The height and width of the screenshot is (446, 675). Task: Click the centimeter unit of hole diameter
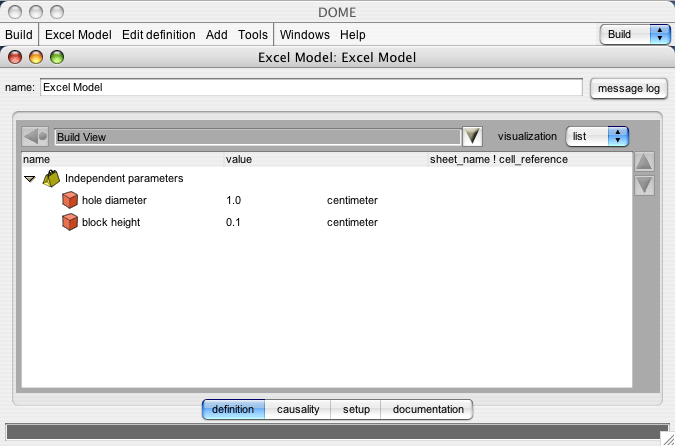coord(352,201)
